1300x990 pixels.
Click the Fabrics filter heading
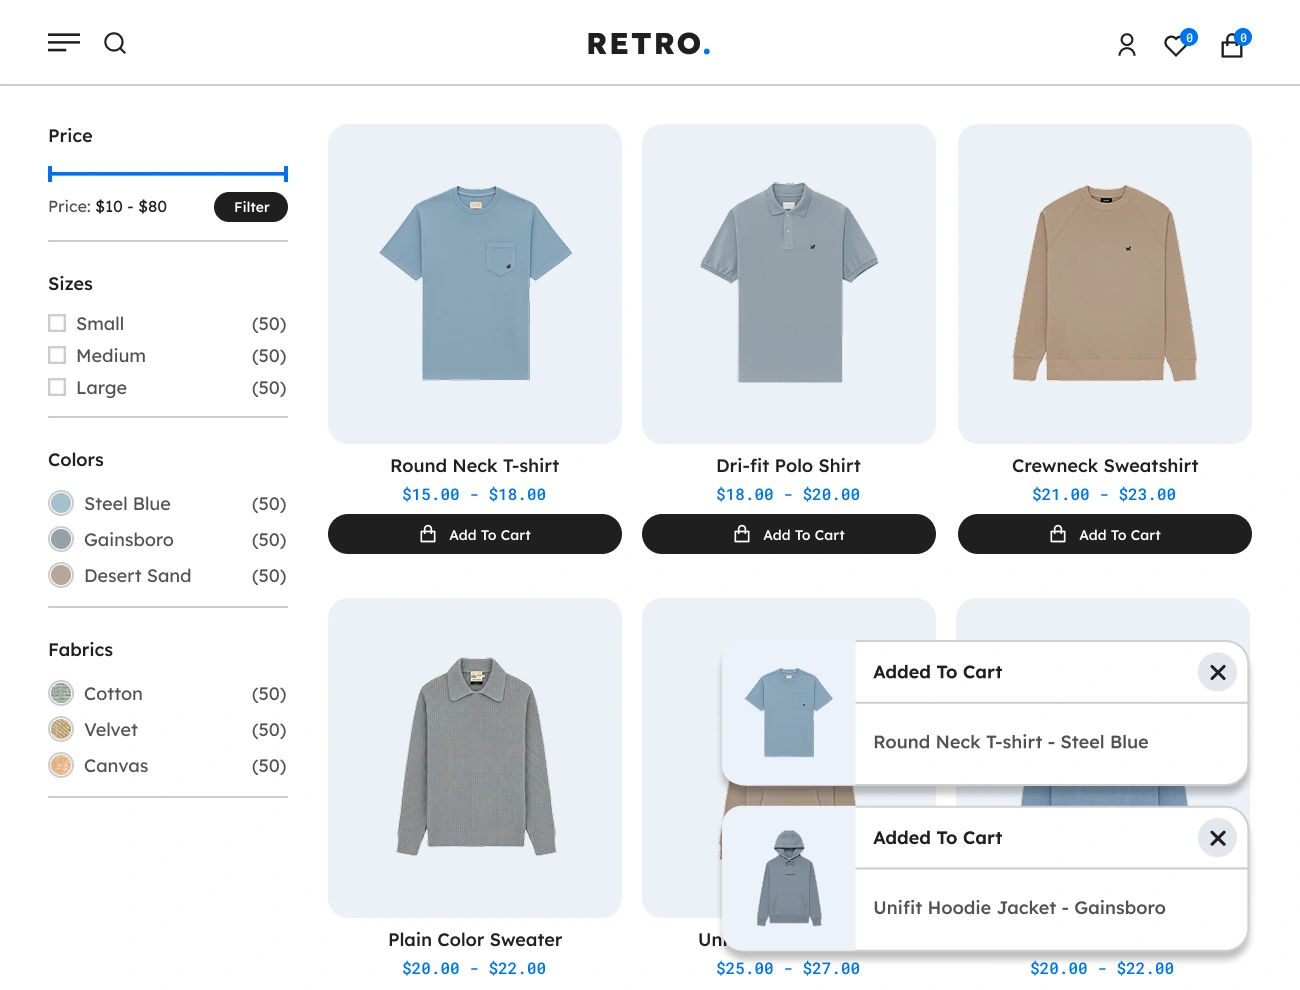point(81,650)
